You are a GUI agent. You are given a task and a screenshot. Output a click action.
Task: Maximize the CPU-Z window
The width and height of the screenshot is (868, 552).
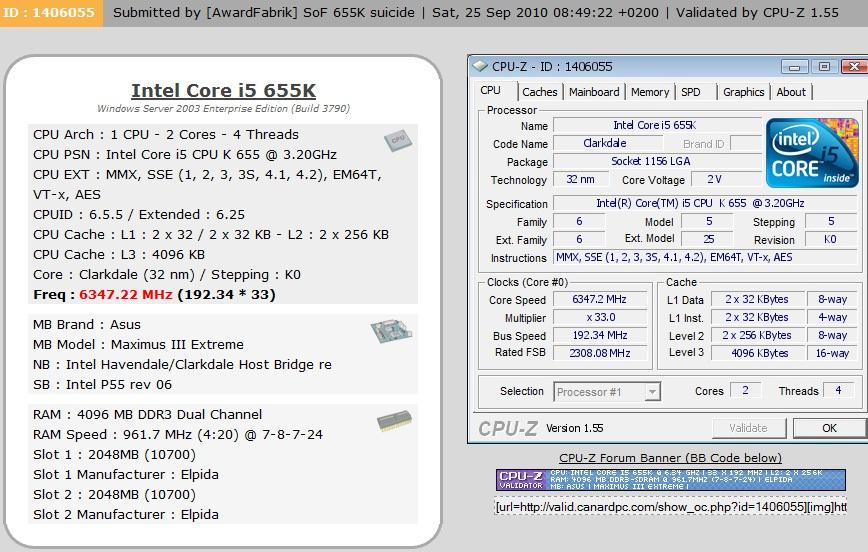pos(824,67)
